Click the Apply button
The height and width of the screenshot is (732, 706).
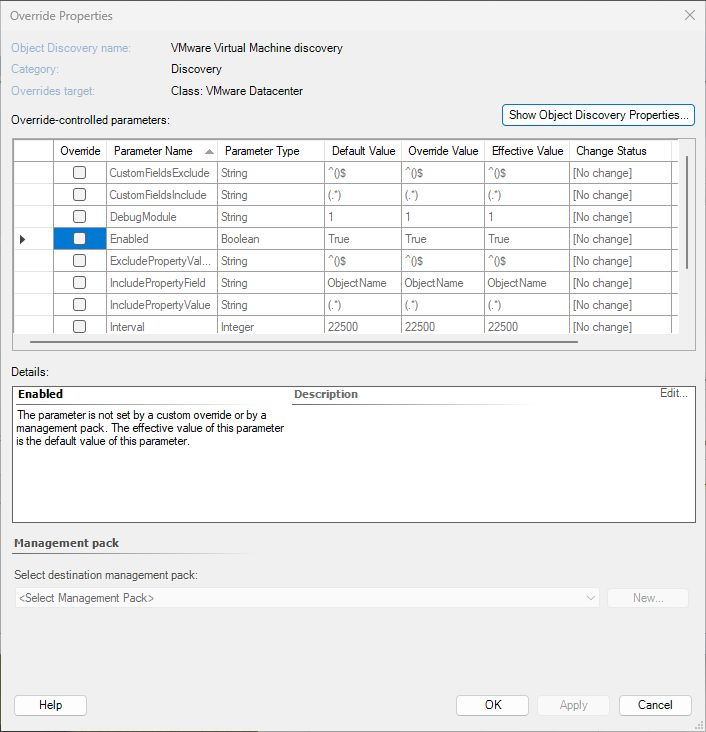[x=573, y=705]
